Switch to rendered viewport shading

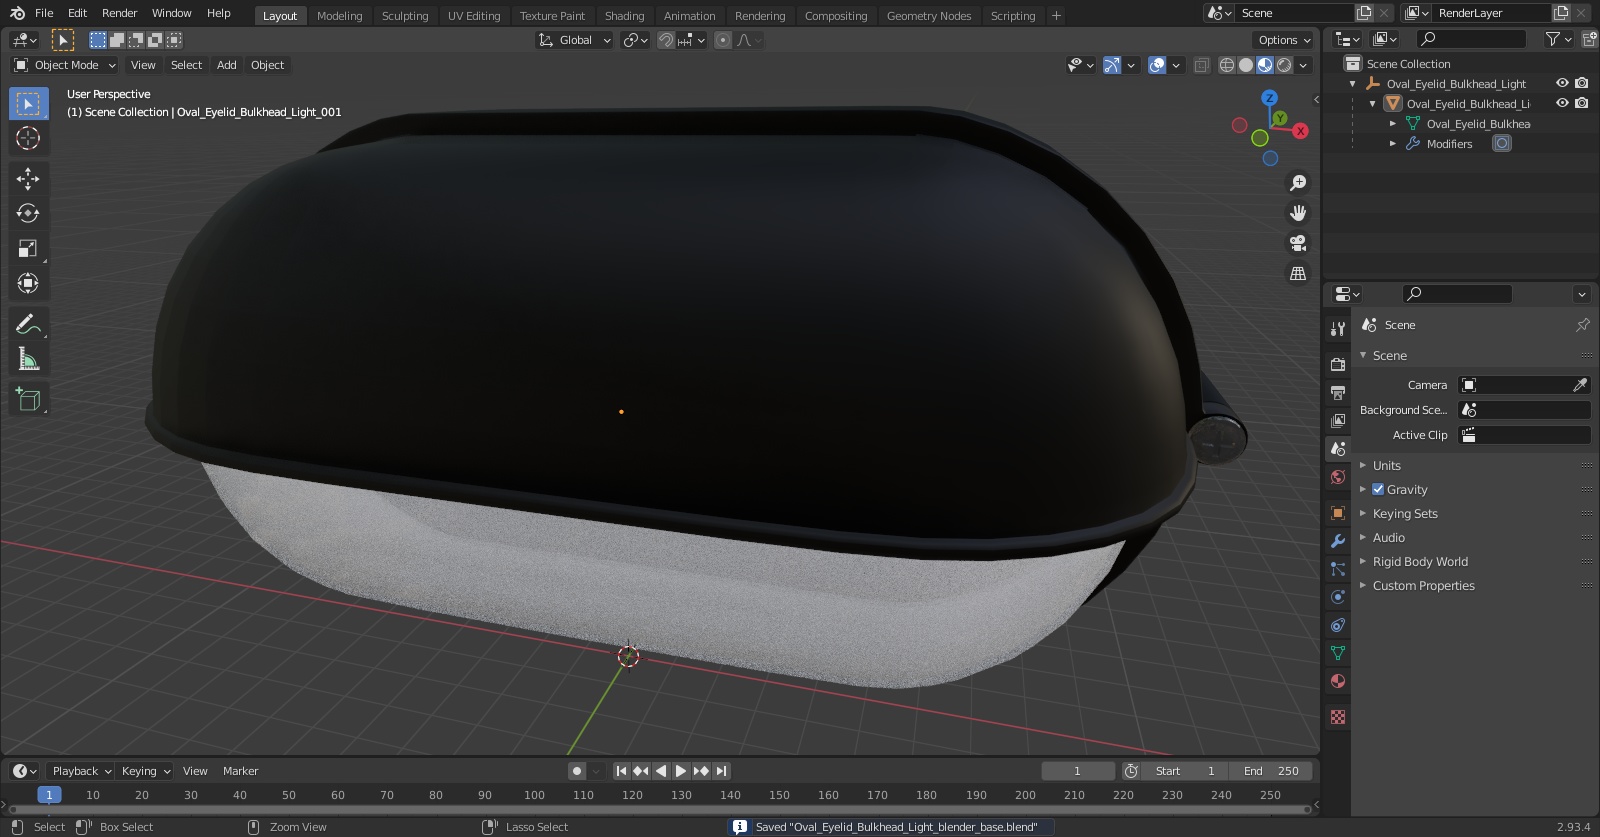point(1284,65)
